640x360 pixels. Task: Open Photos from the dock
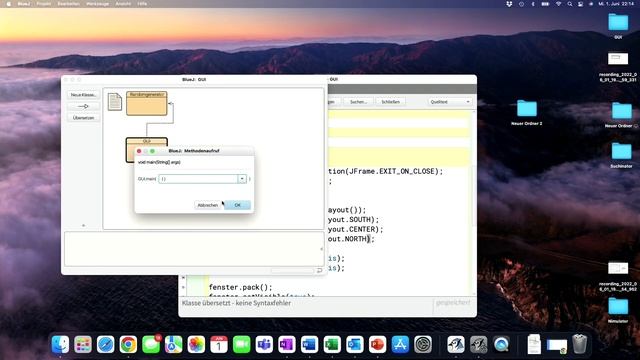196,344
